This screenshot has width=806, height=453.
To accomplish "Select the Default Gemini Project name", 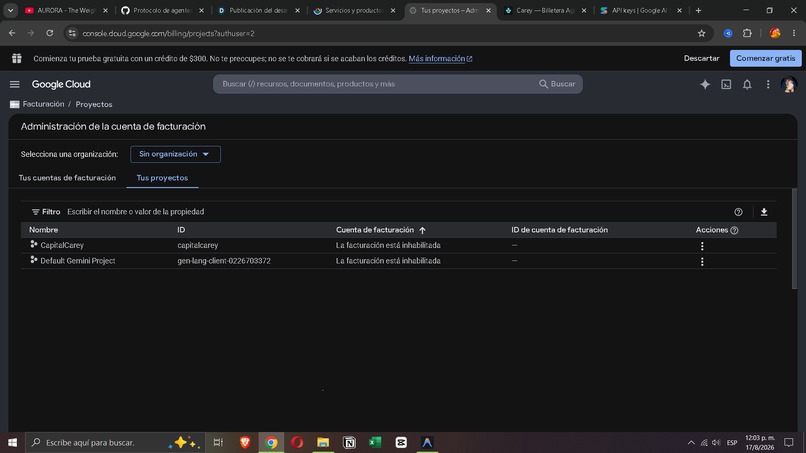I will pyautogui.click(x=78, y=261).
